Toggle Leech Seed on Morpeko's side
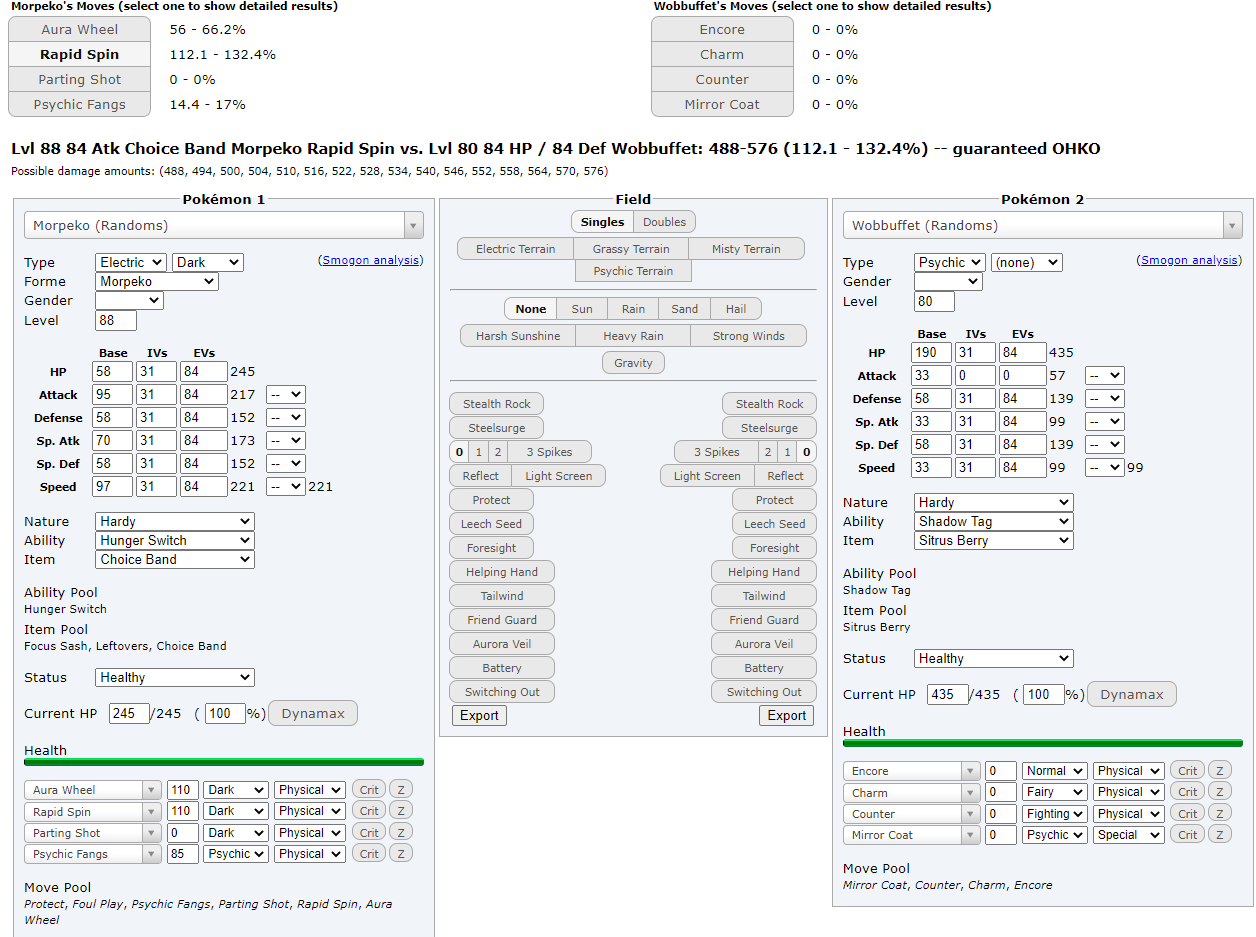 (x=491, y=524)
